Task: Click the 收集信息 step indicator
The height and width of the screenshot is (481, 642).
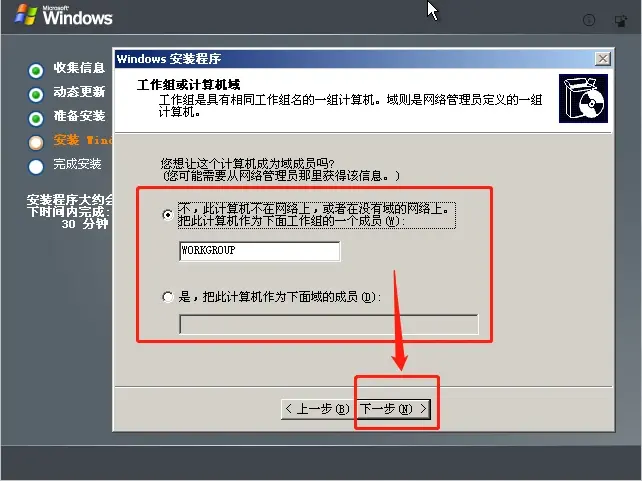Action: tap(36, 70)
